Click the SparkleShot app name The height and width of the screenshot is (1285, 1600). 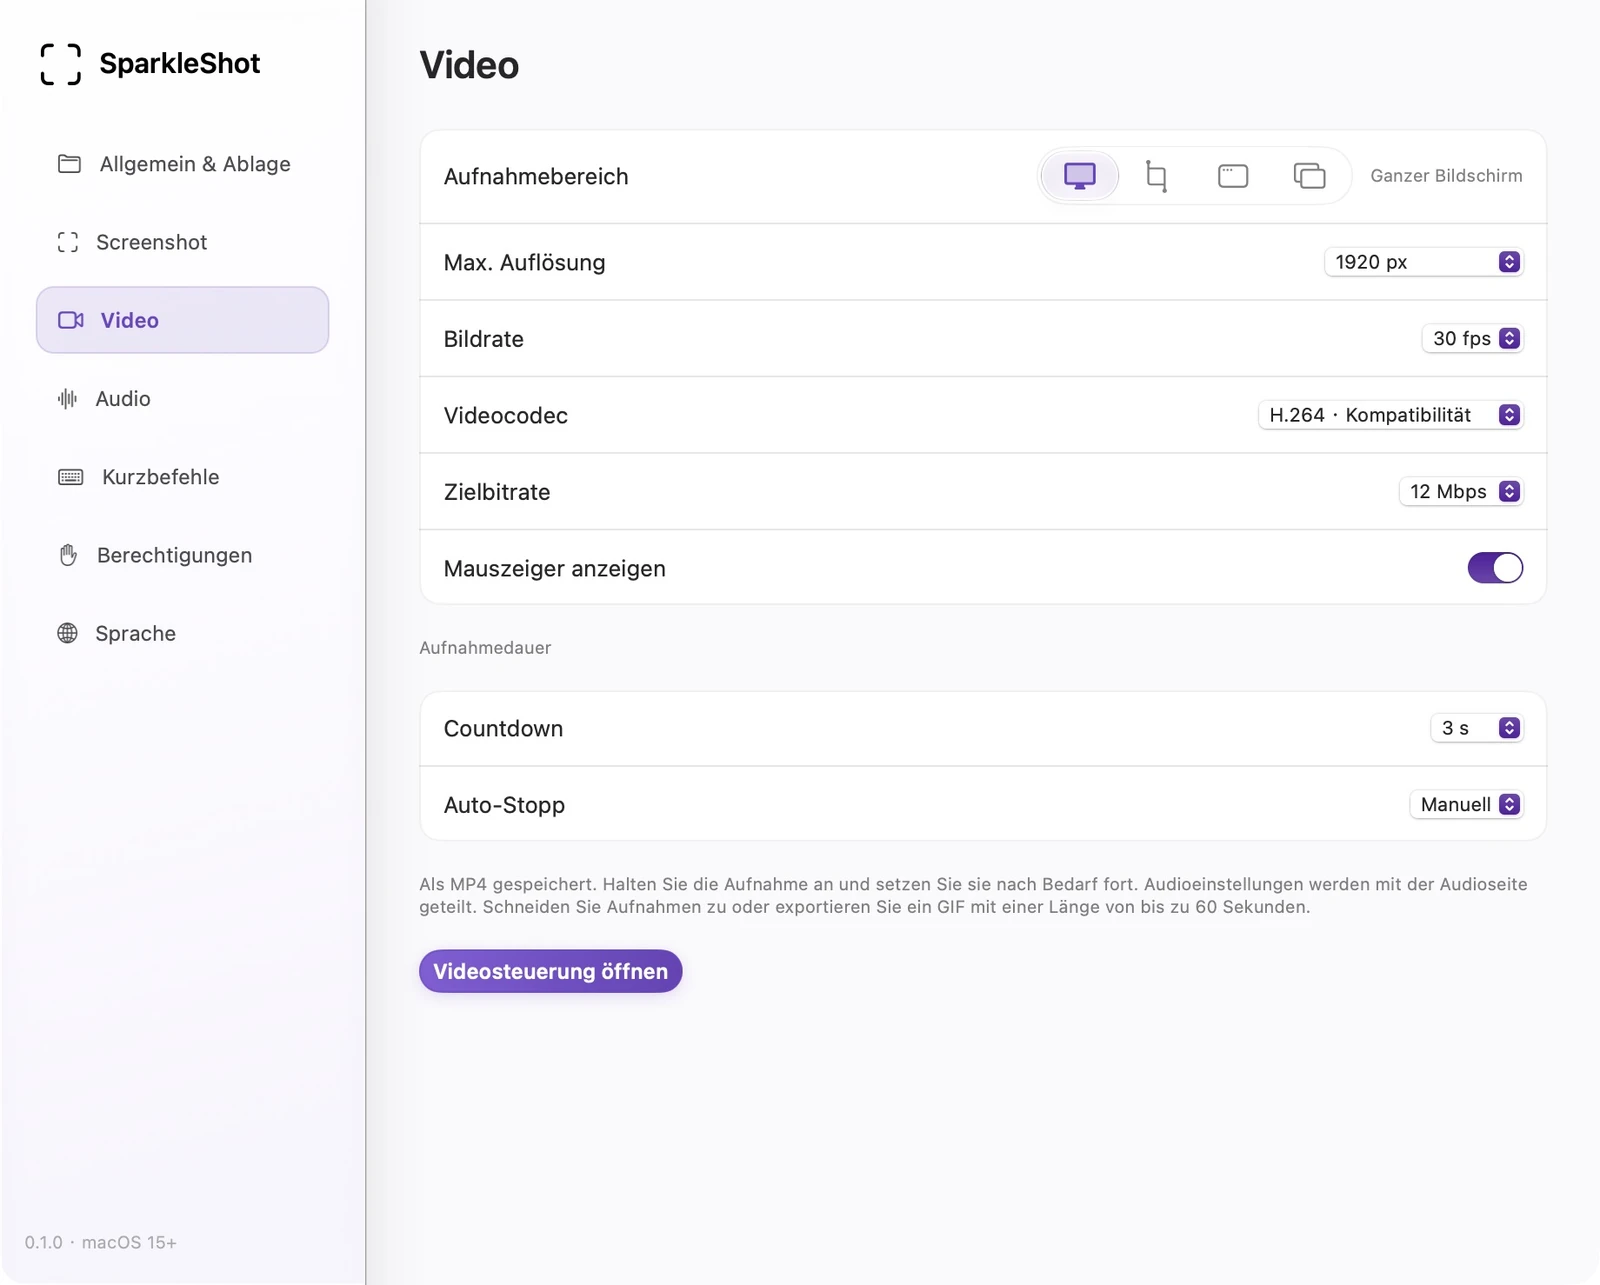pyautogui.click(x=180, y=64)
